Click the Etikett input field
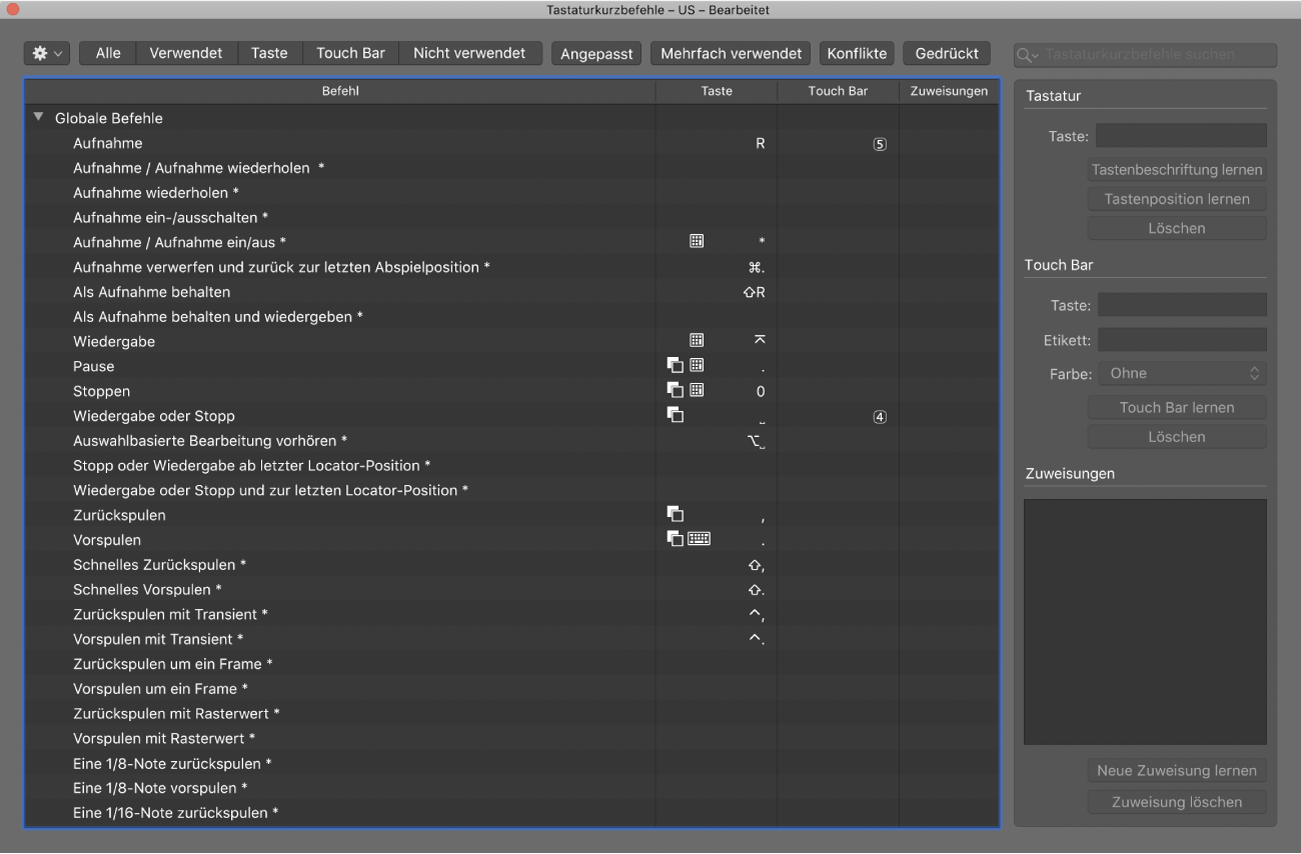 pos(1182,340)
